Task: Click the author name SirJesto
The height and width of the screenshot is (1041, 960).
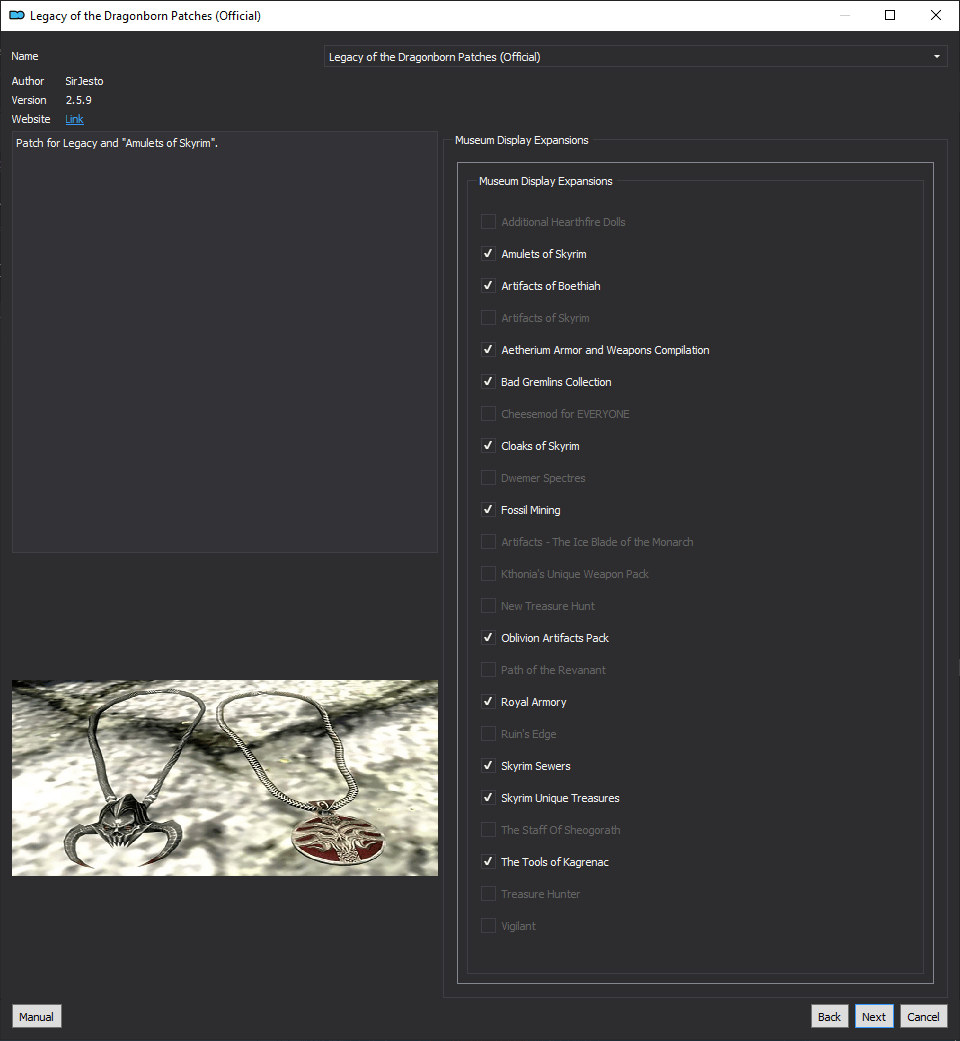Action: (84, 81)
